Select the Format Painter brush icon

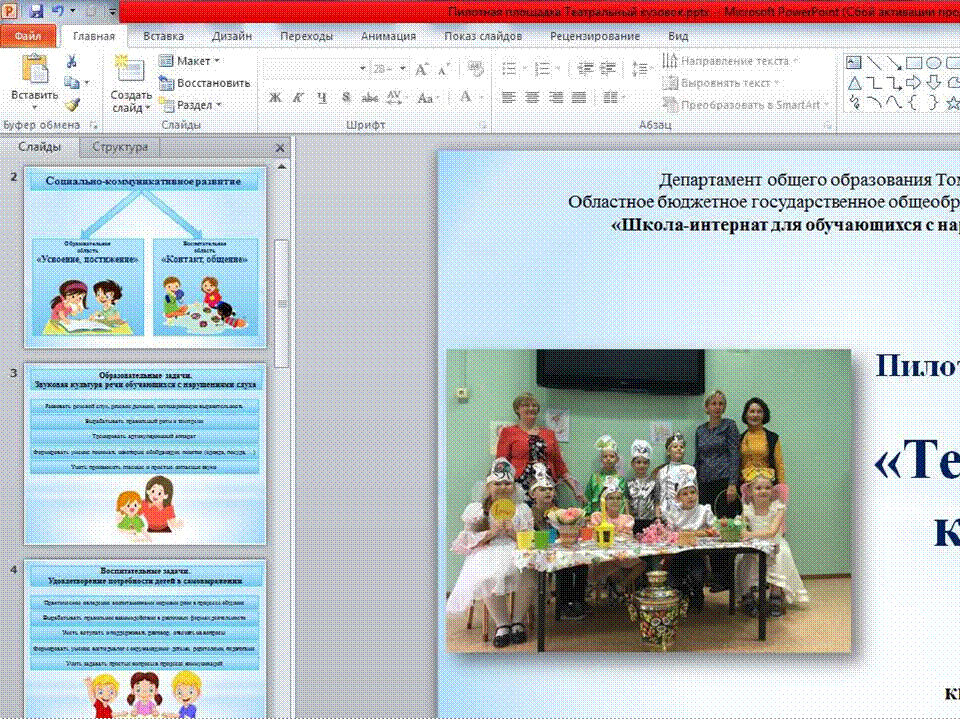click(x=71, y=104)
